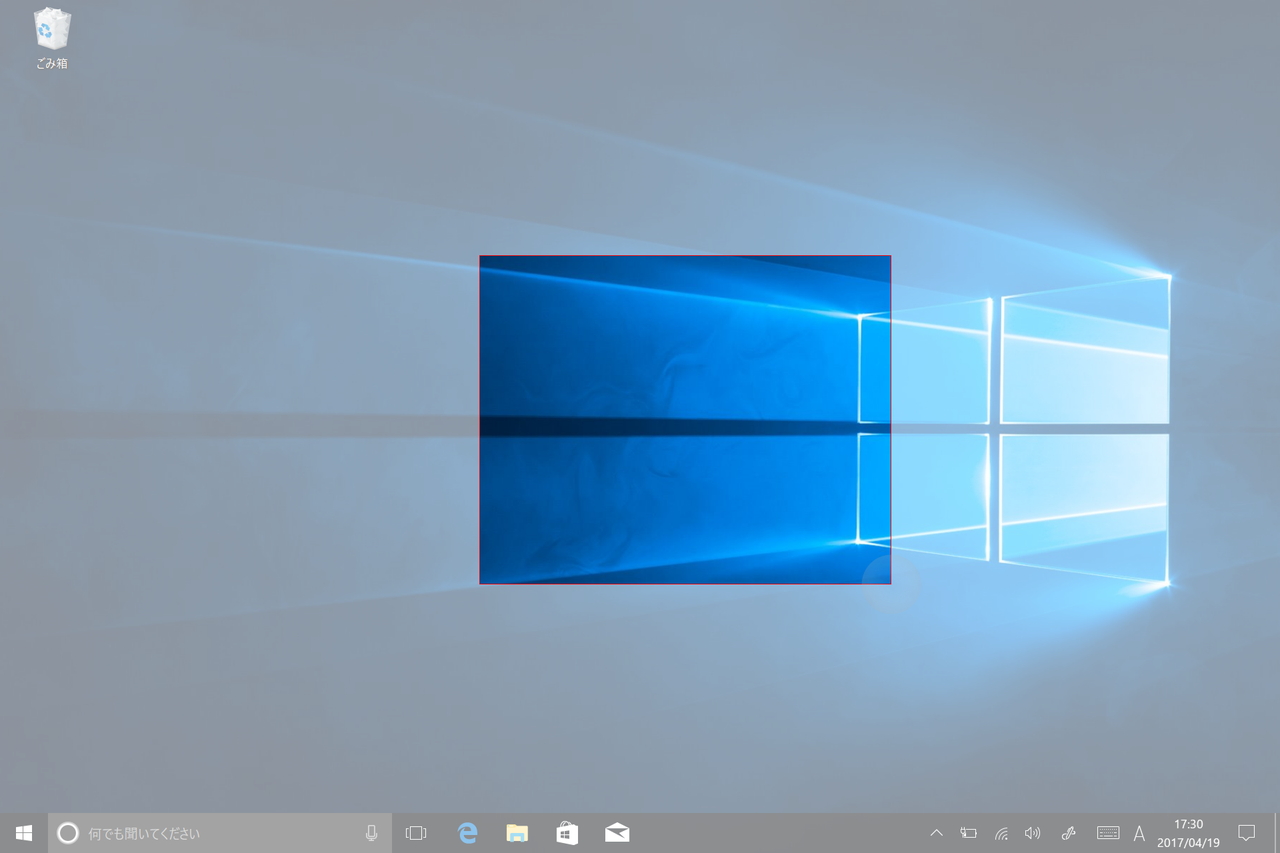This screenshot has width=1280, height=853.
Task: Open the Windows Start menu
Action: [x=24, y=833]
